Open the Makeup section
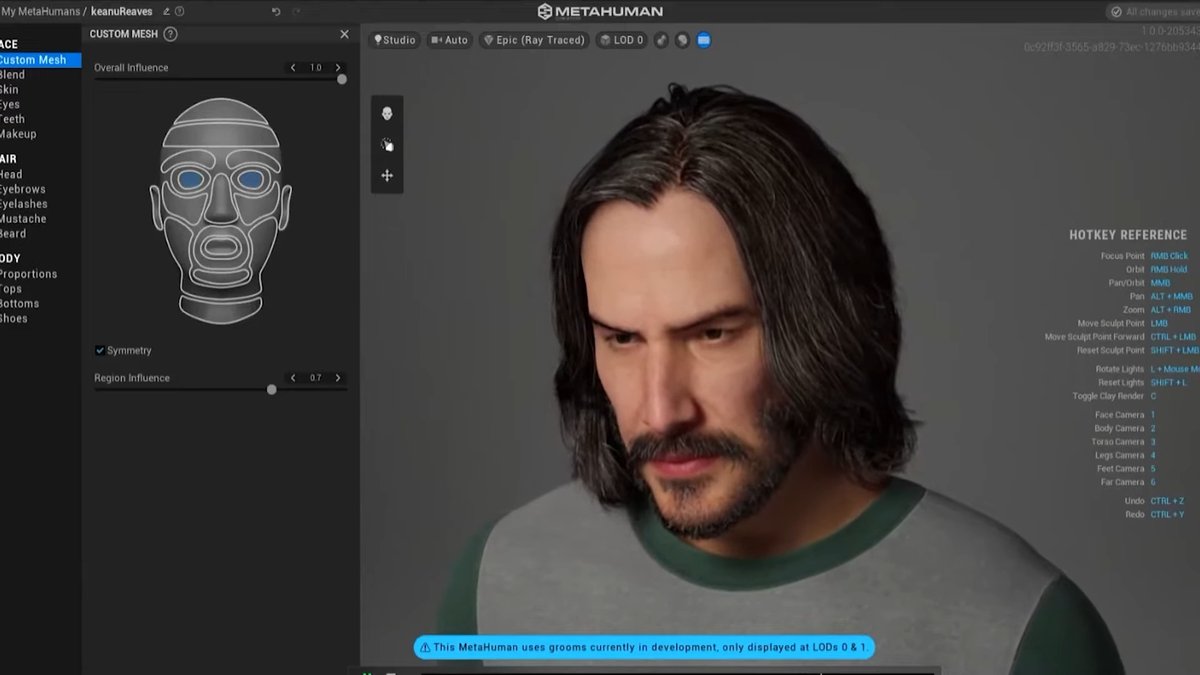This screenshot has height=675, width=1200. (x=18, y=134)
